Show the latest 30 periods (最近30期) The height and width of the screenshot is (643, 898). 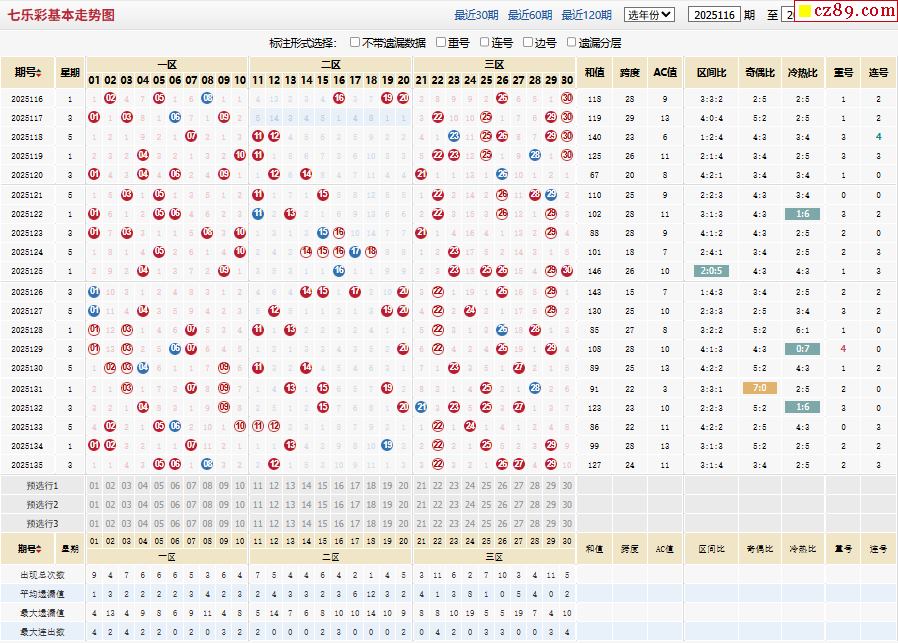(476, 15)
